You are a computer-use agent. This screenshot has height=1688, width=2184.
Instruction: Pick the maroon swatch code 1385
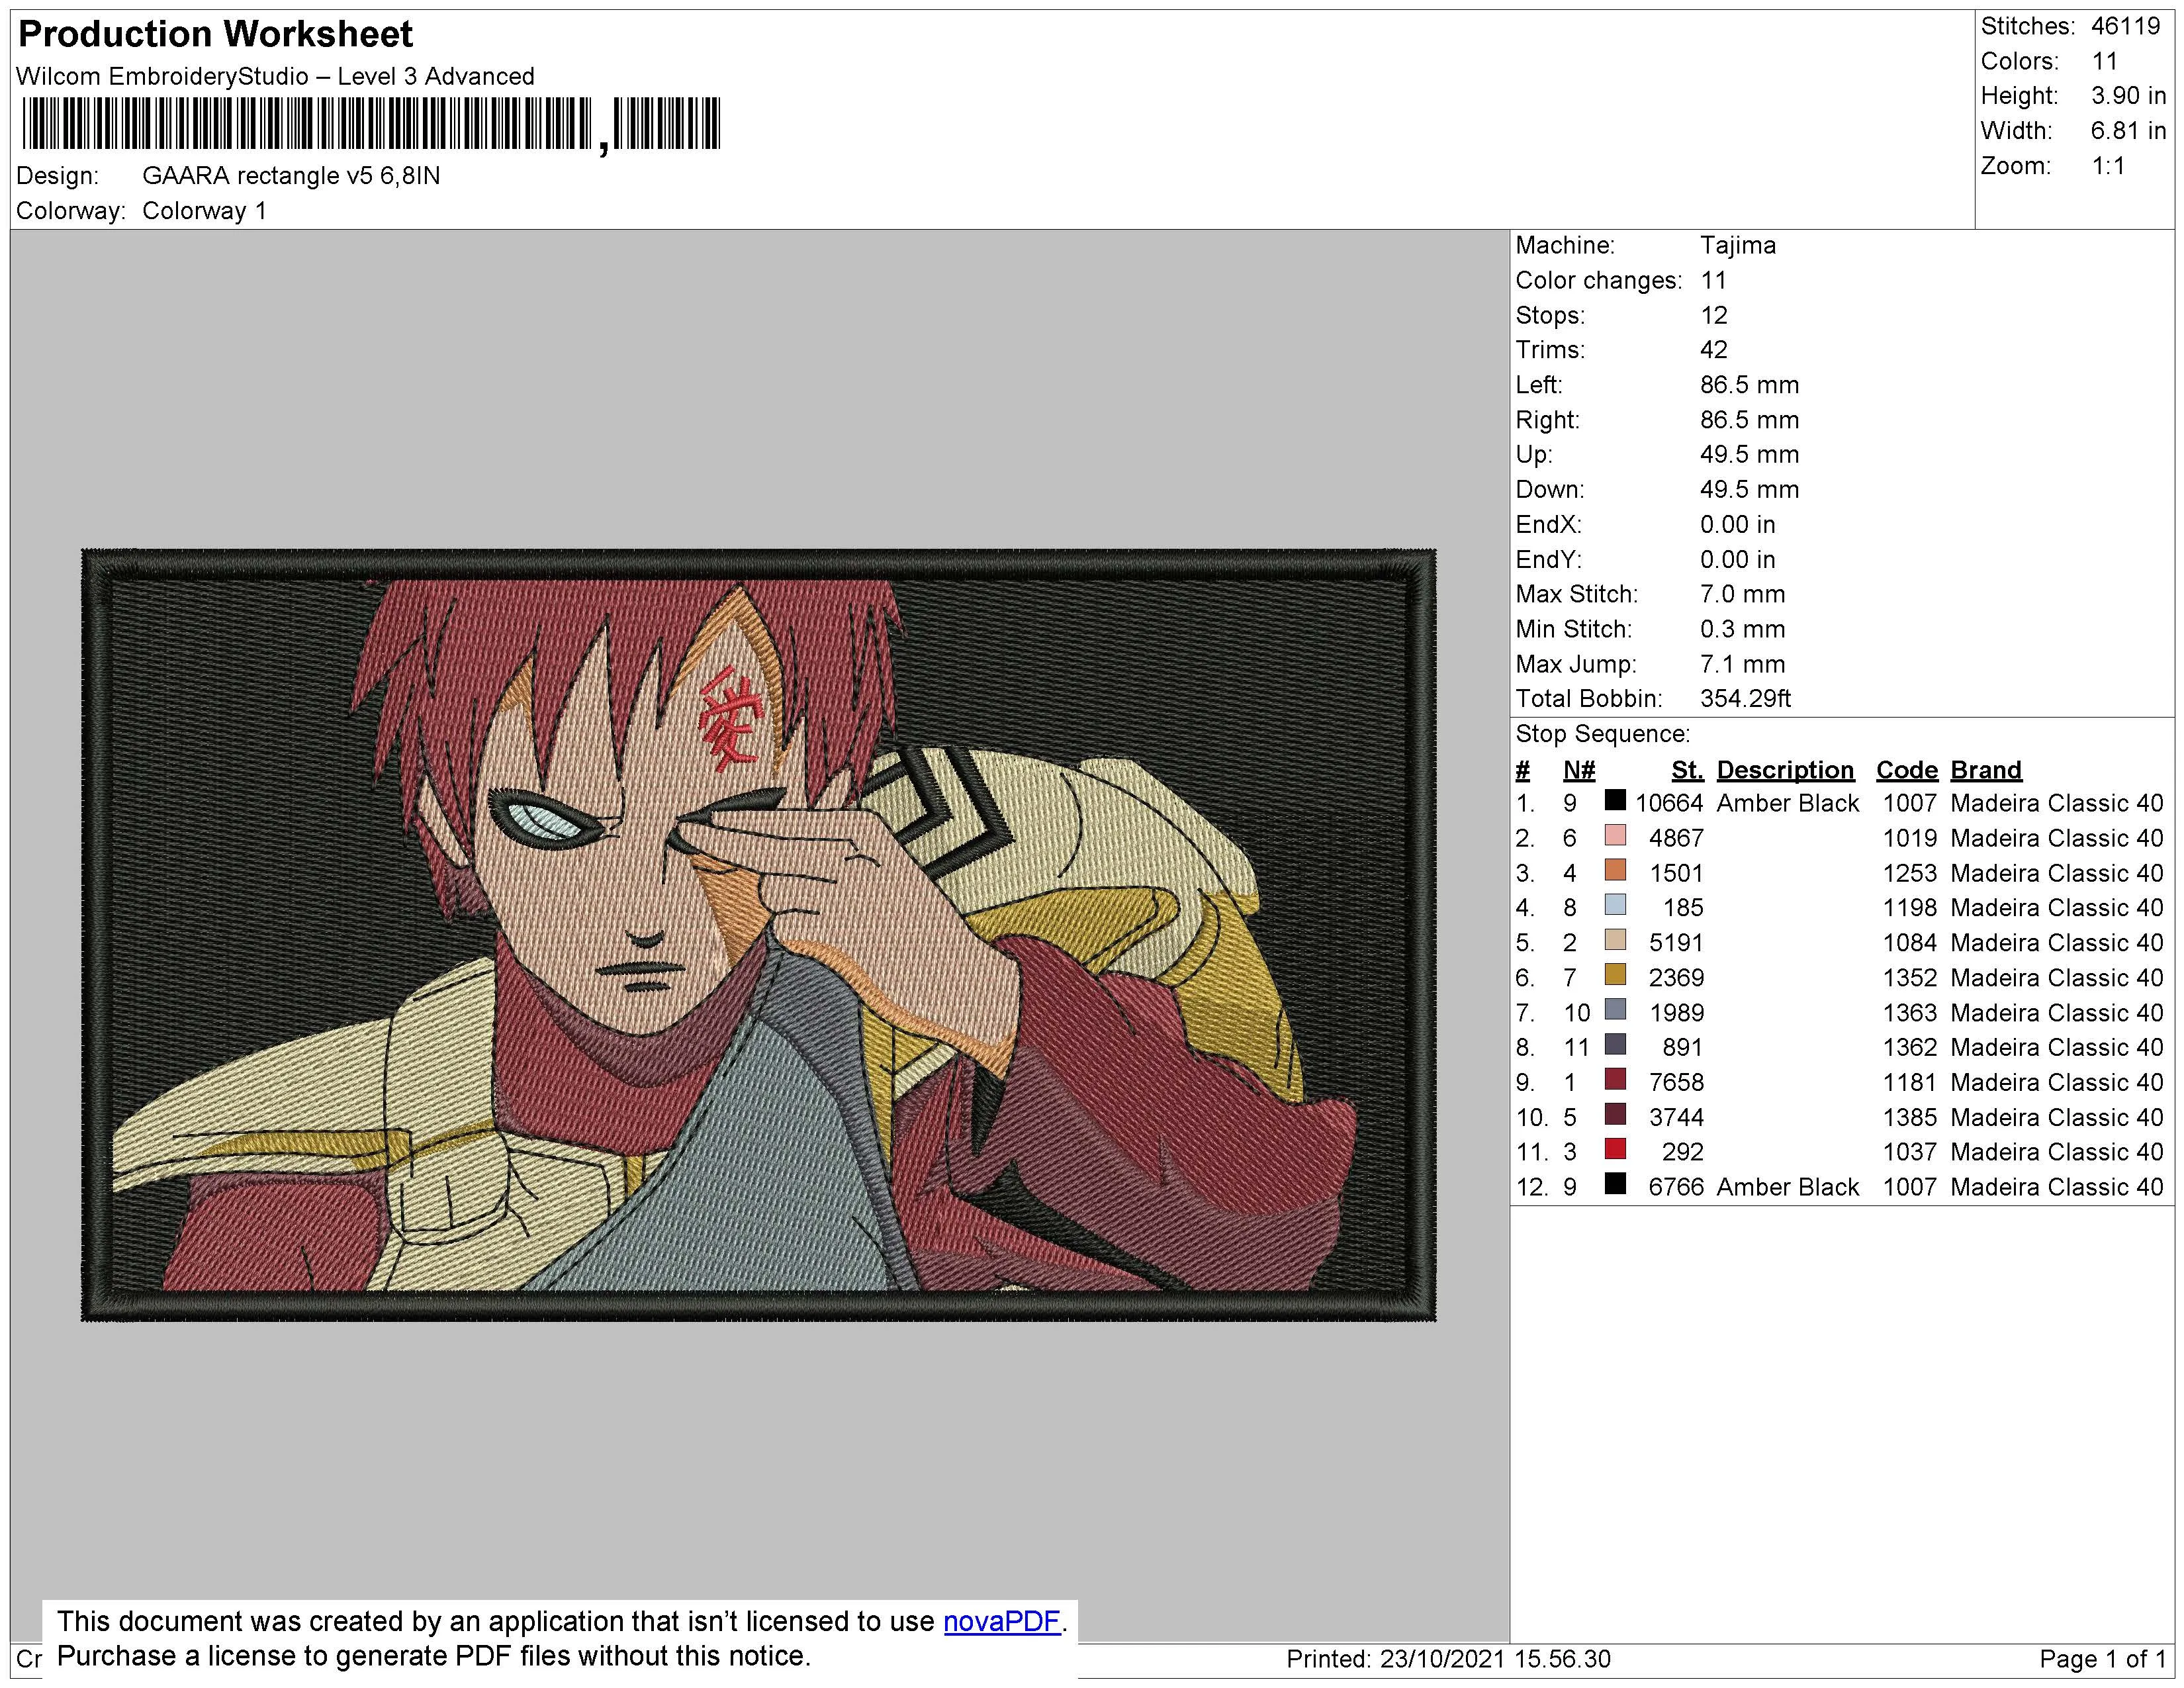click(1614, 1114)
